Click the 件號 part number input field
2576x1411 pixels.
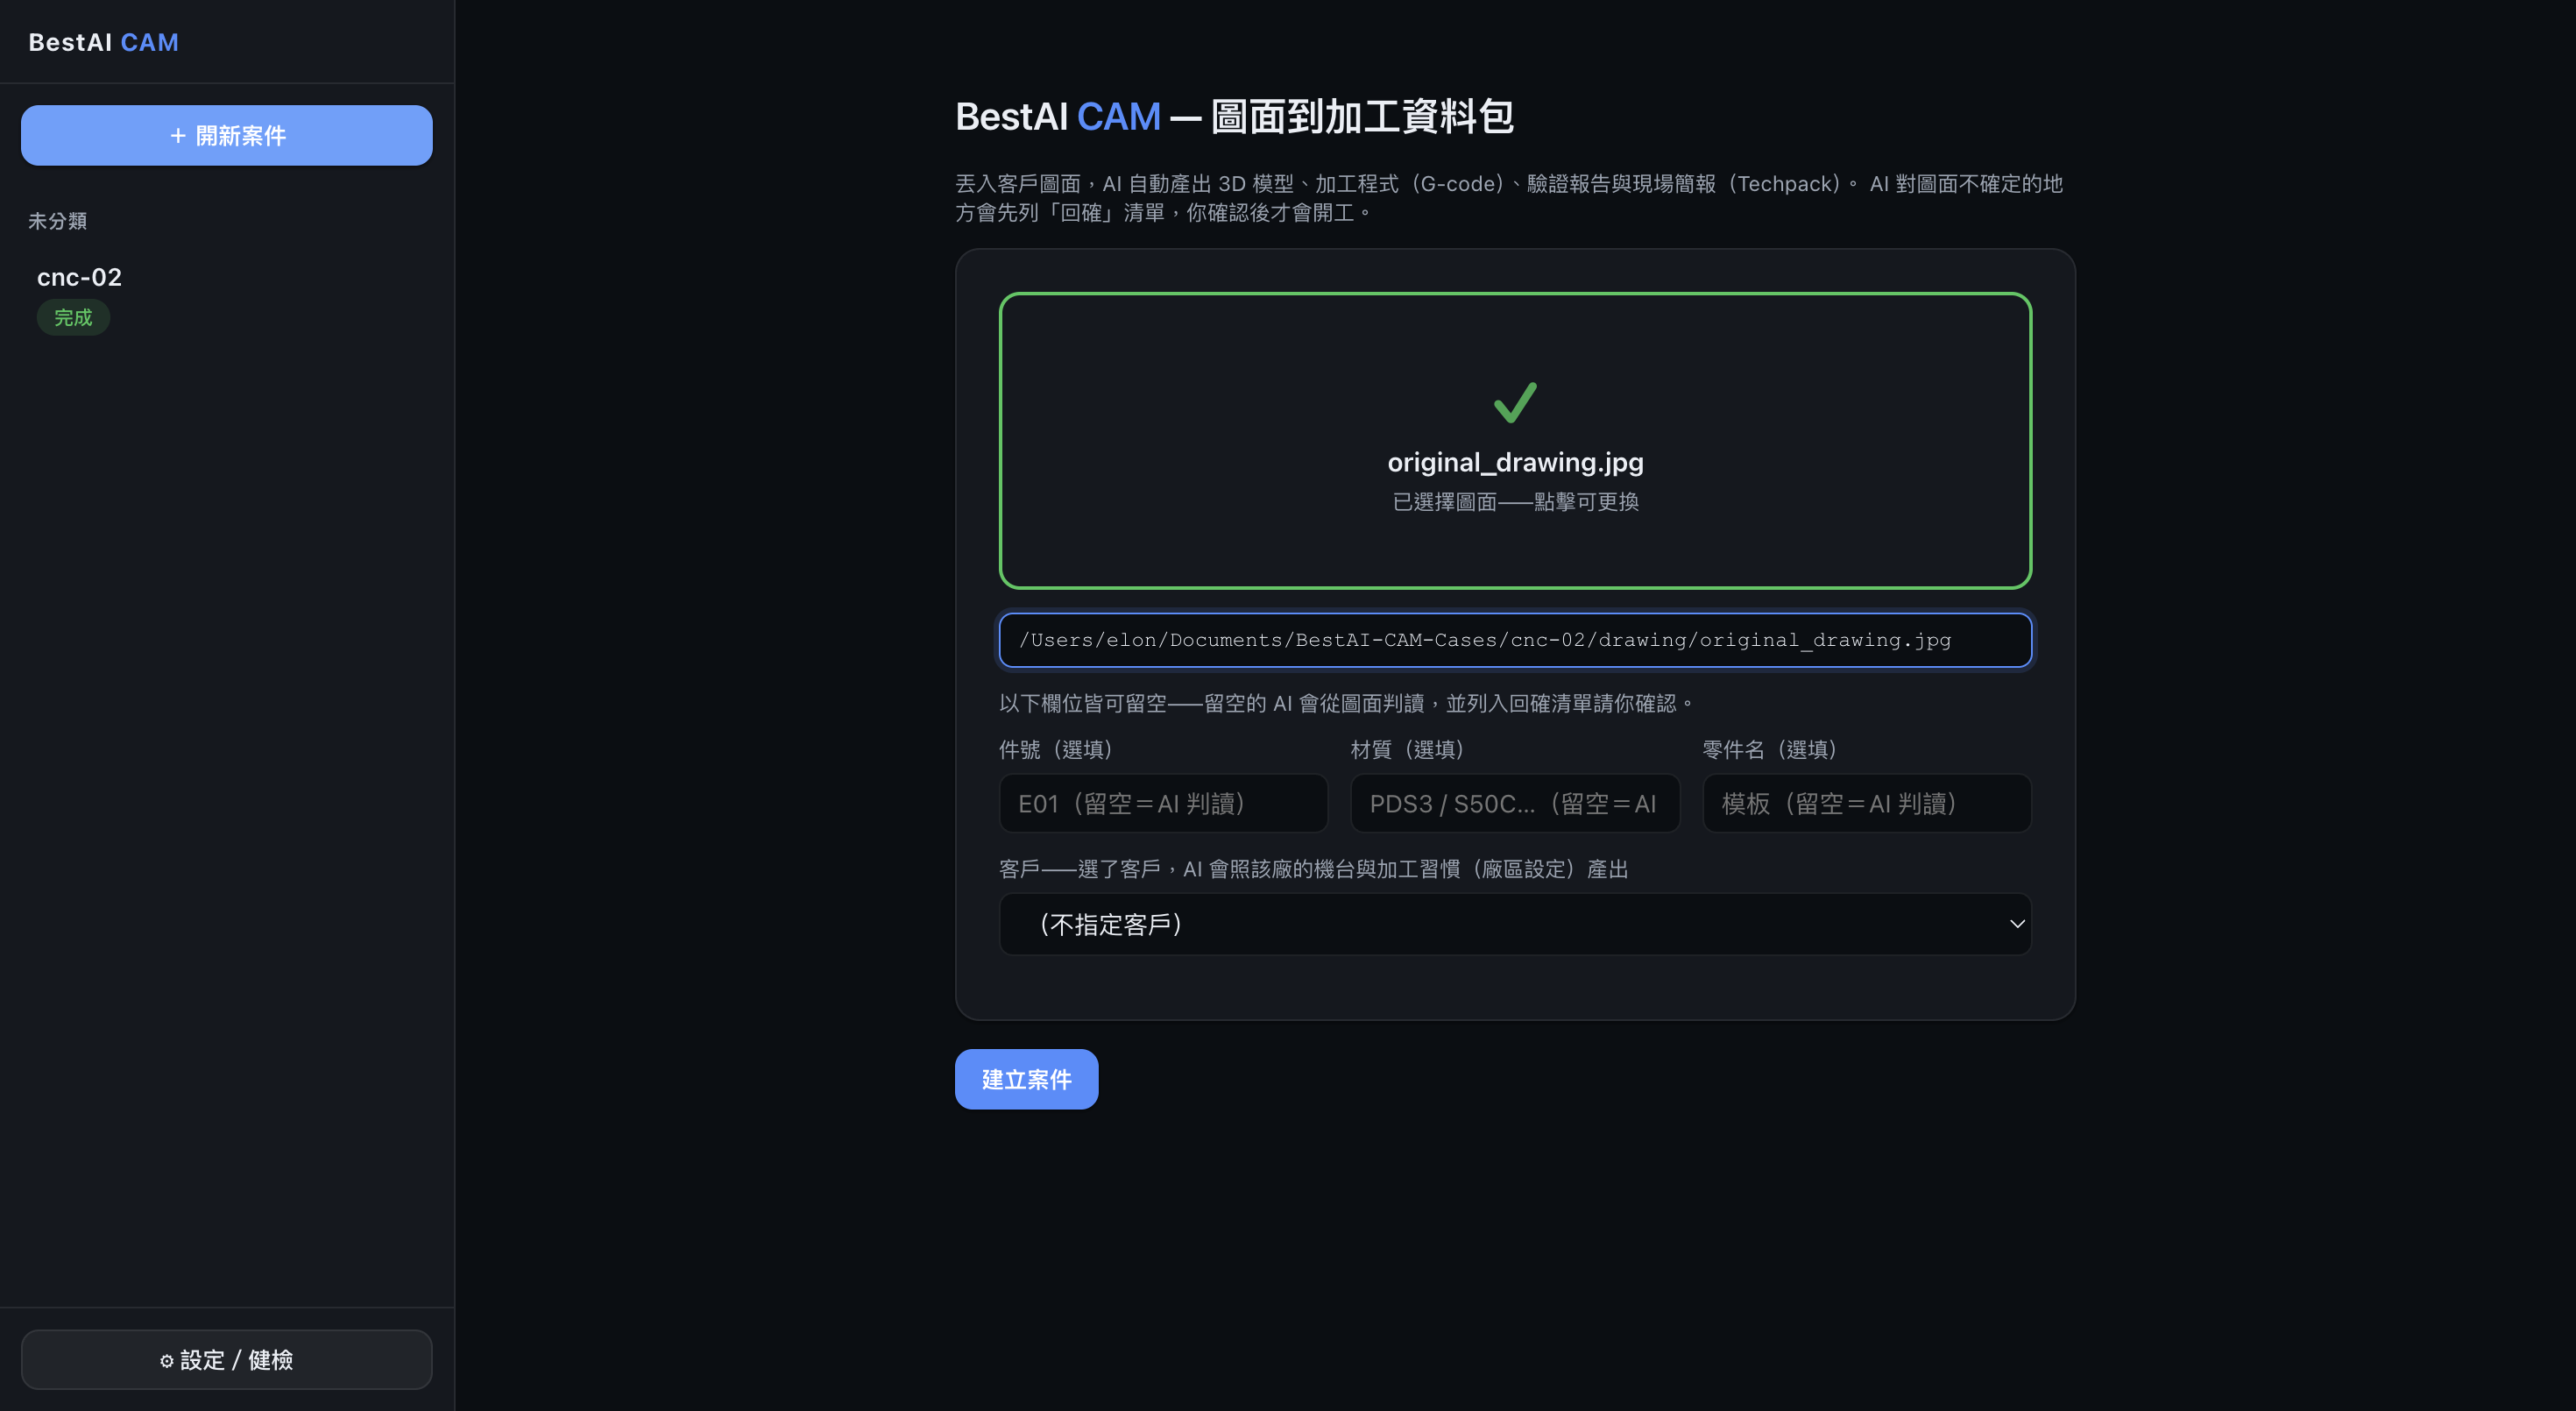click(1163, 803)
